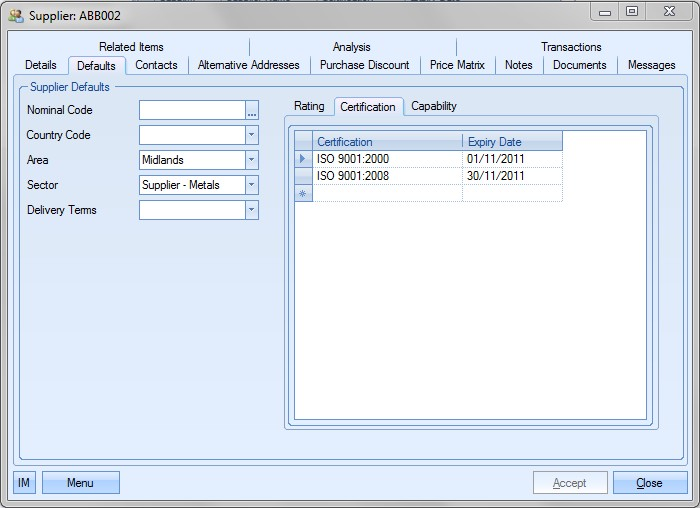The height and width of the screenshot is (508, 700).
Task: Click the new row asterisk marker
Action: click(303, 193)
